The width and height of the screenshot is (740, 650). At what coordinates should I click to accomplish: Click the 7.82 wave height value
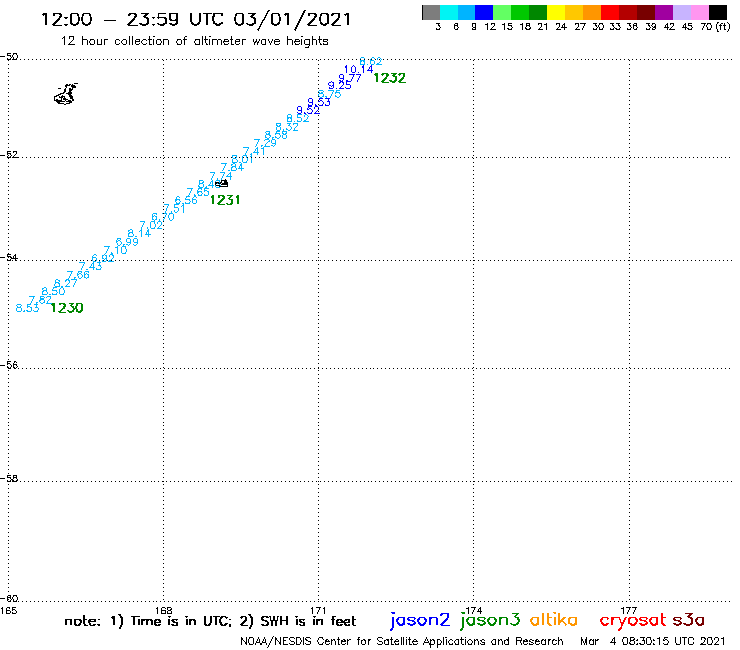point(40,300)
